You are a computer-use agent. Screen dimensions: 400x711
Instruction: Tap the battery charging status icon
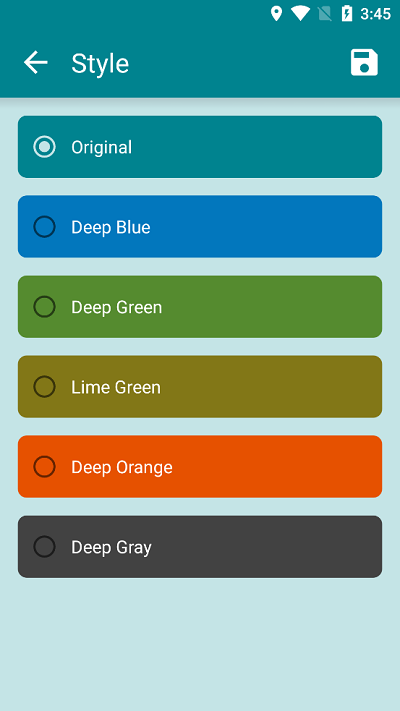coord(346,14)
